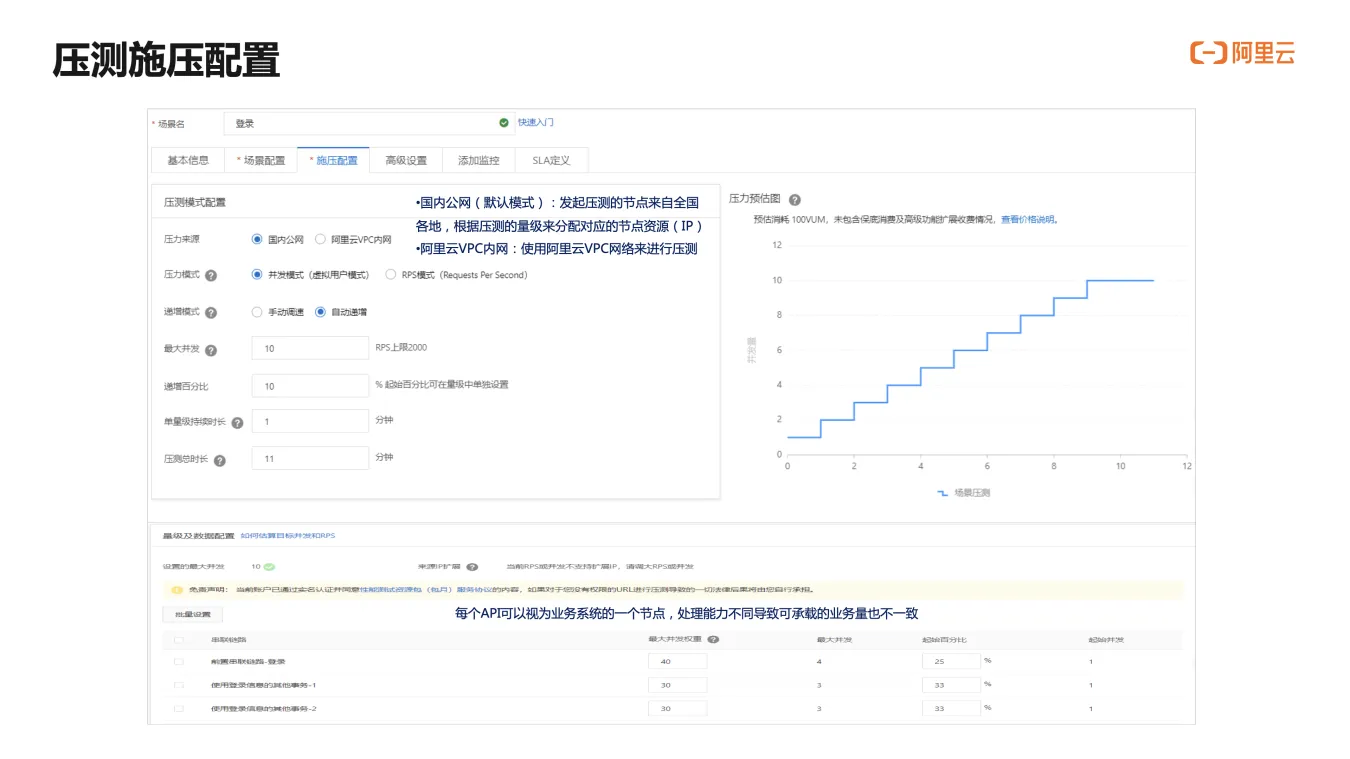Choose 并发模式 (虚拟用户模式) radio
Screen dimensions: 1350x759
point(258,275)
